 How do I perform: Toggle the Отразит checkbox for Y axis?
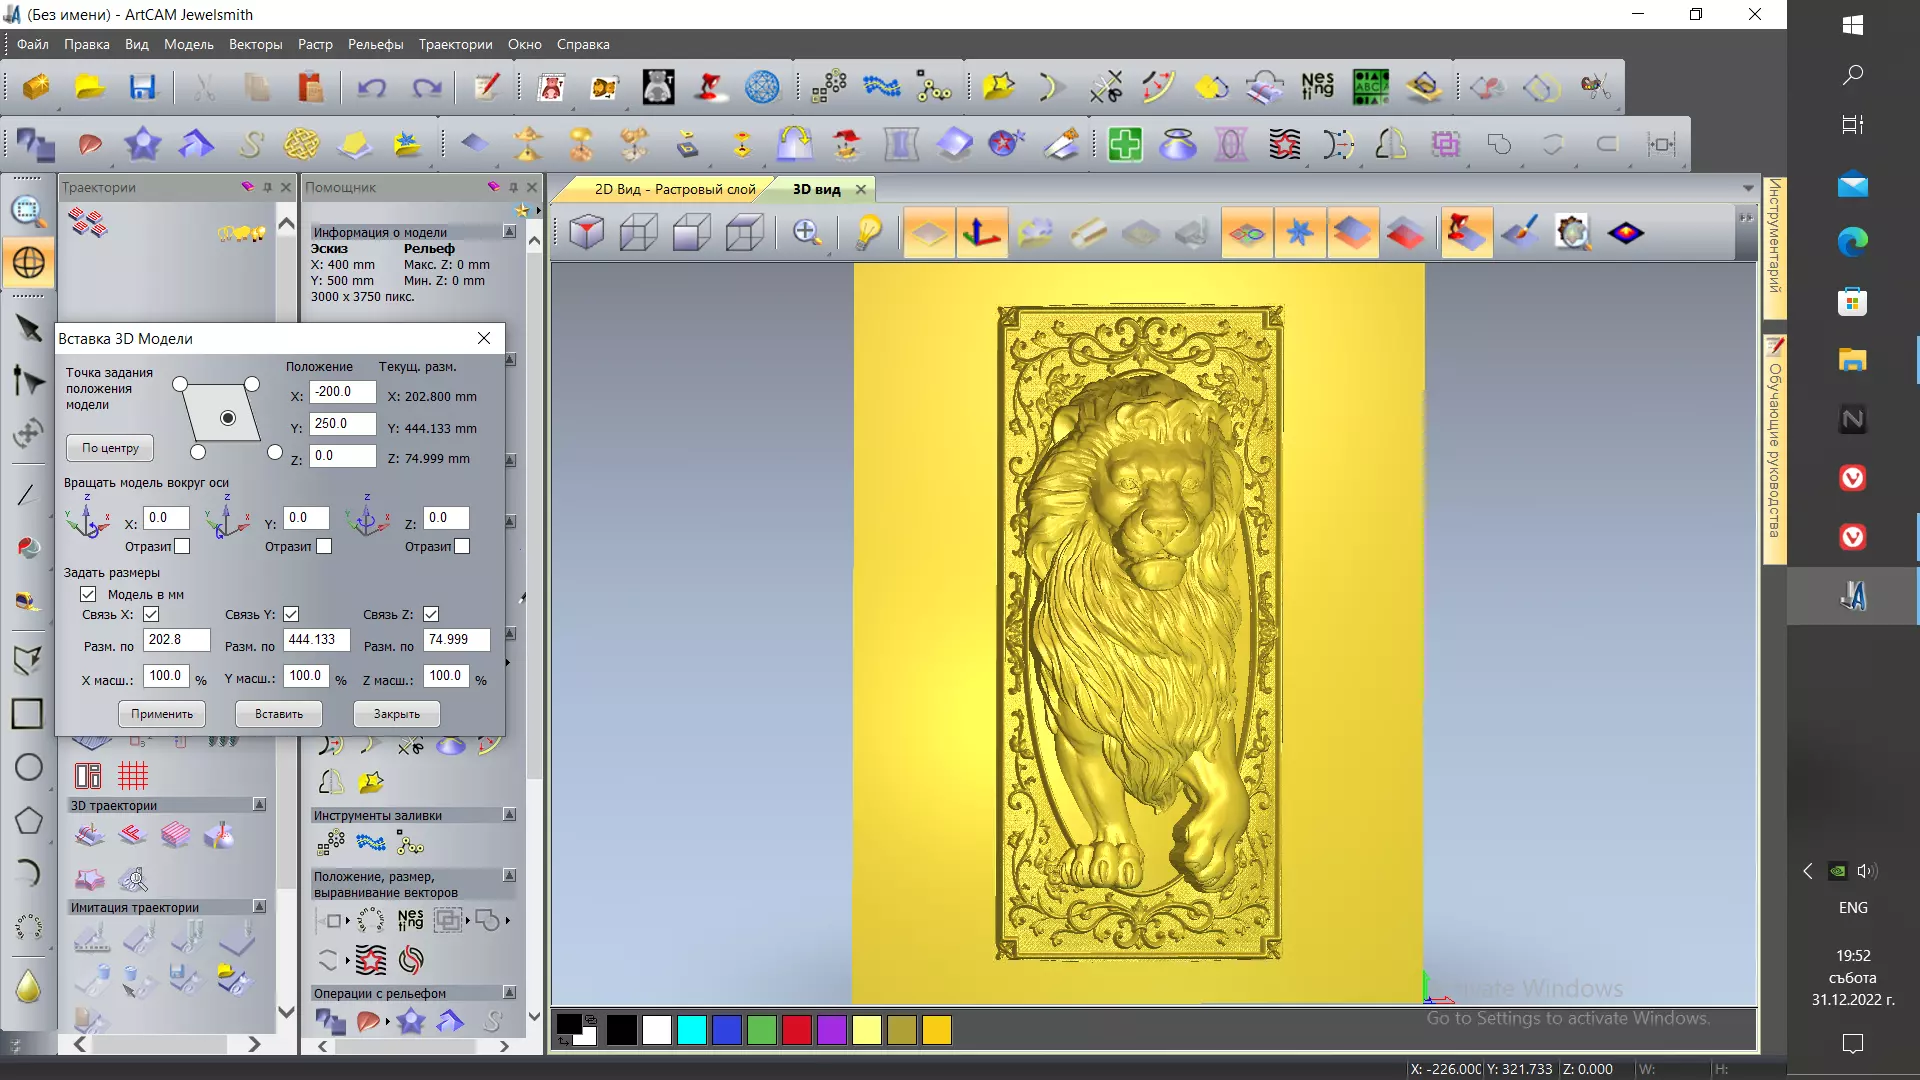(324, 546)
